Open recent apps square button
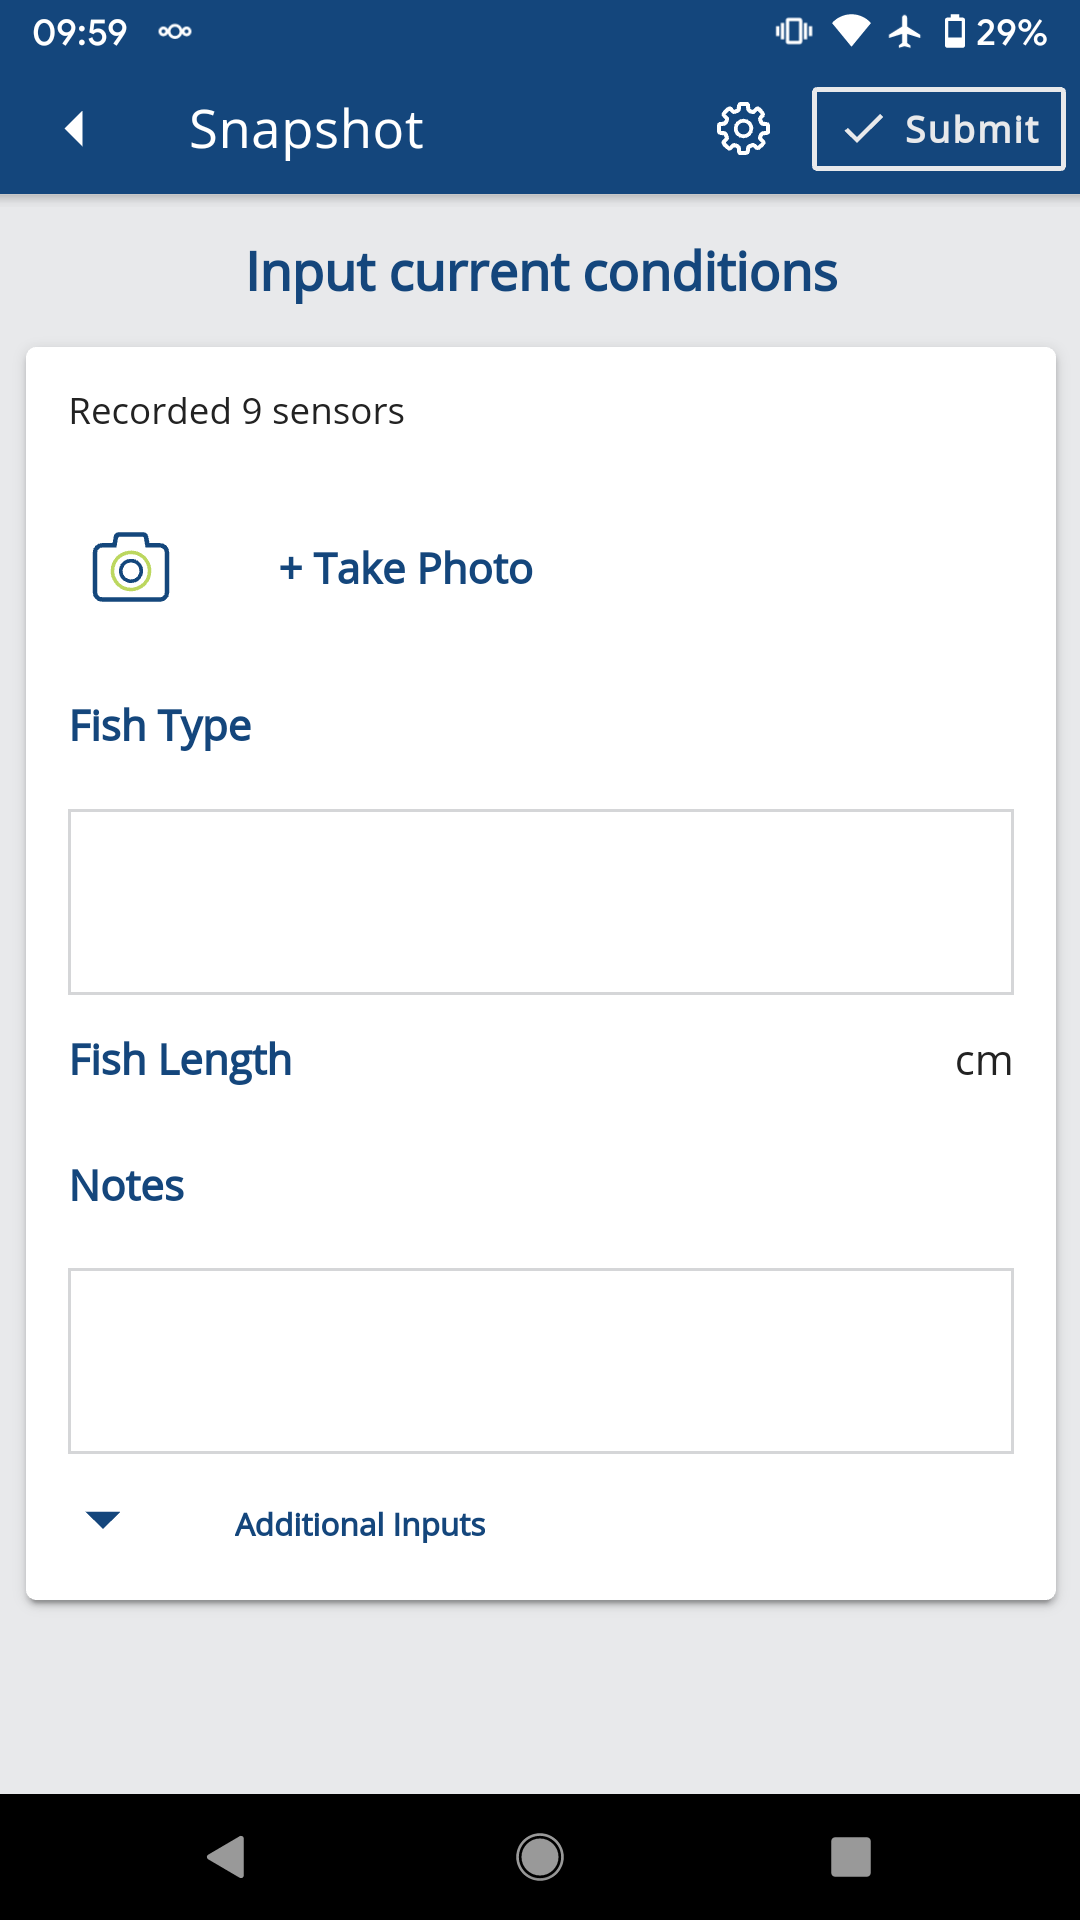1080x1920 pixels. coord(851,1857)
